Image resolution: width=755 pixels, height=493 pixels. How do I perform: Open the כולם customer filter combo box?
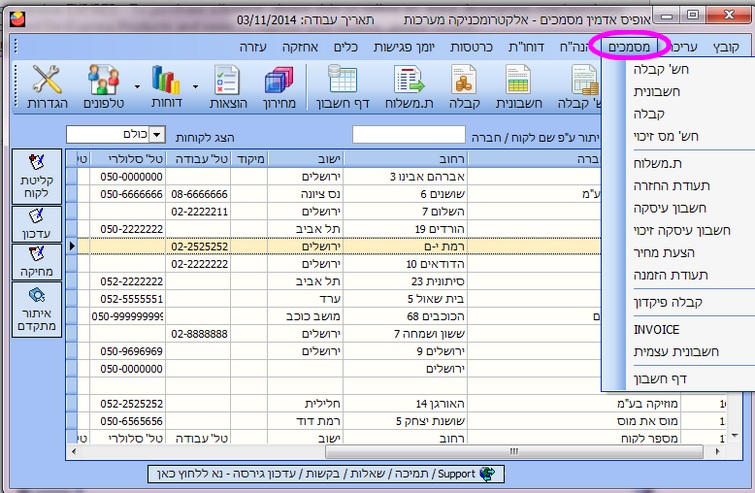105,134
